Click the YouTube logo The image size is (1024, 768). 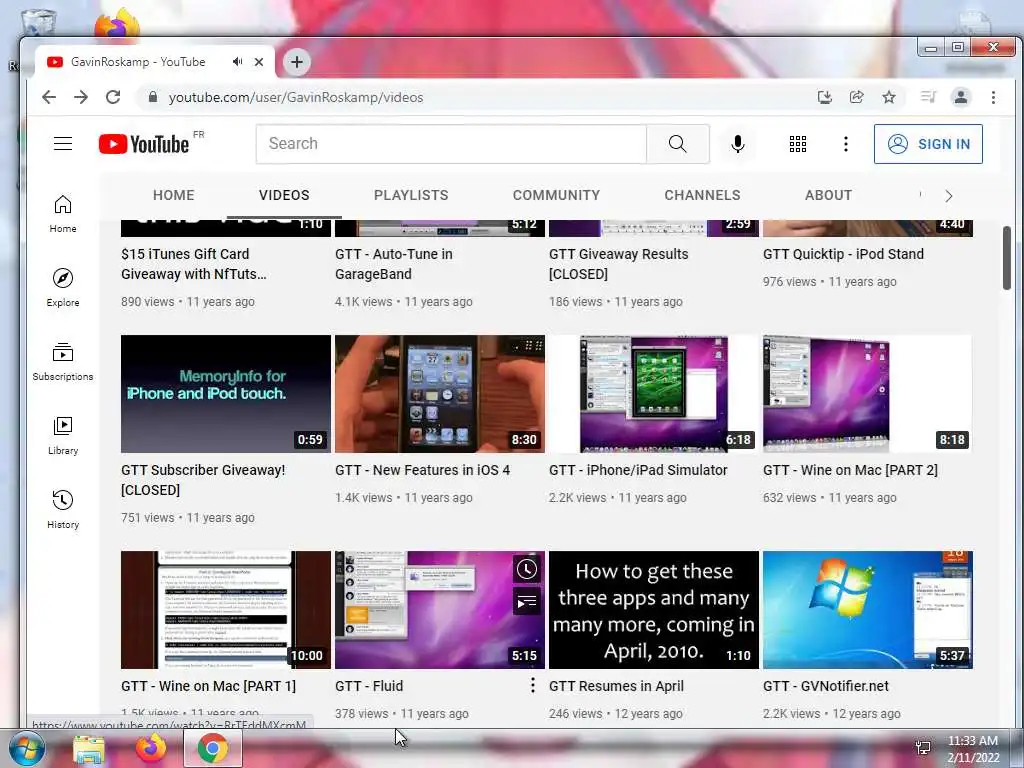pyautogui.click(x=144, y=144)
